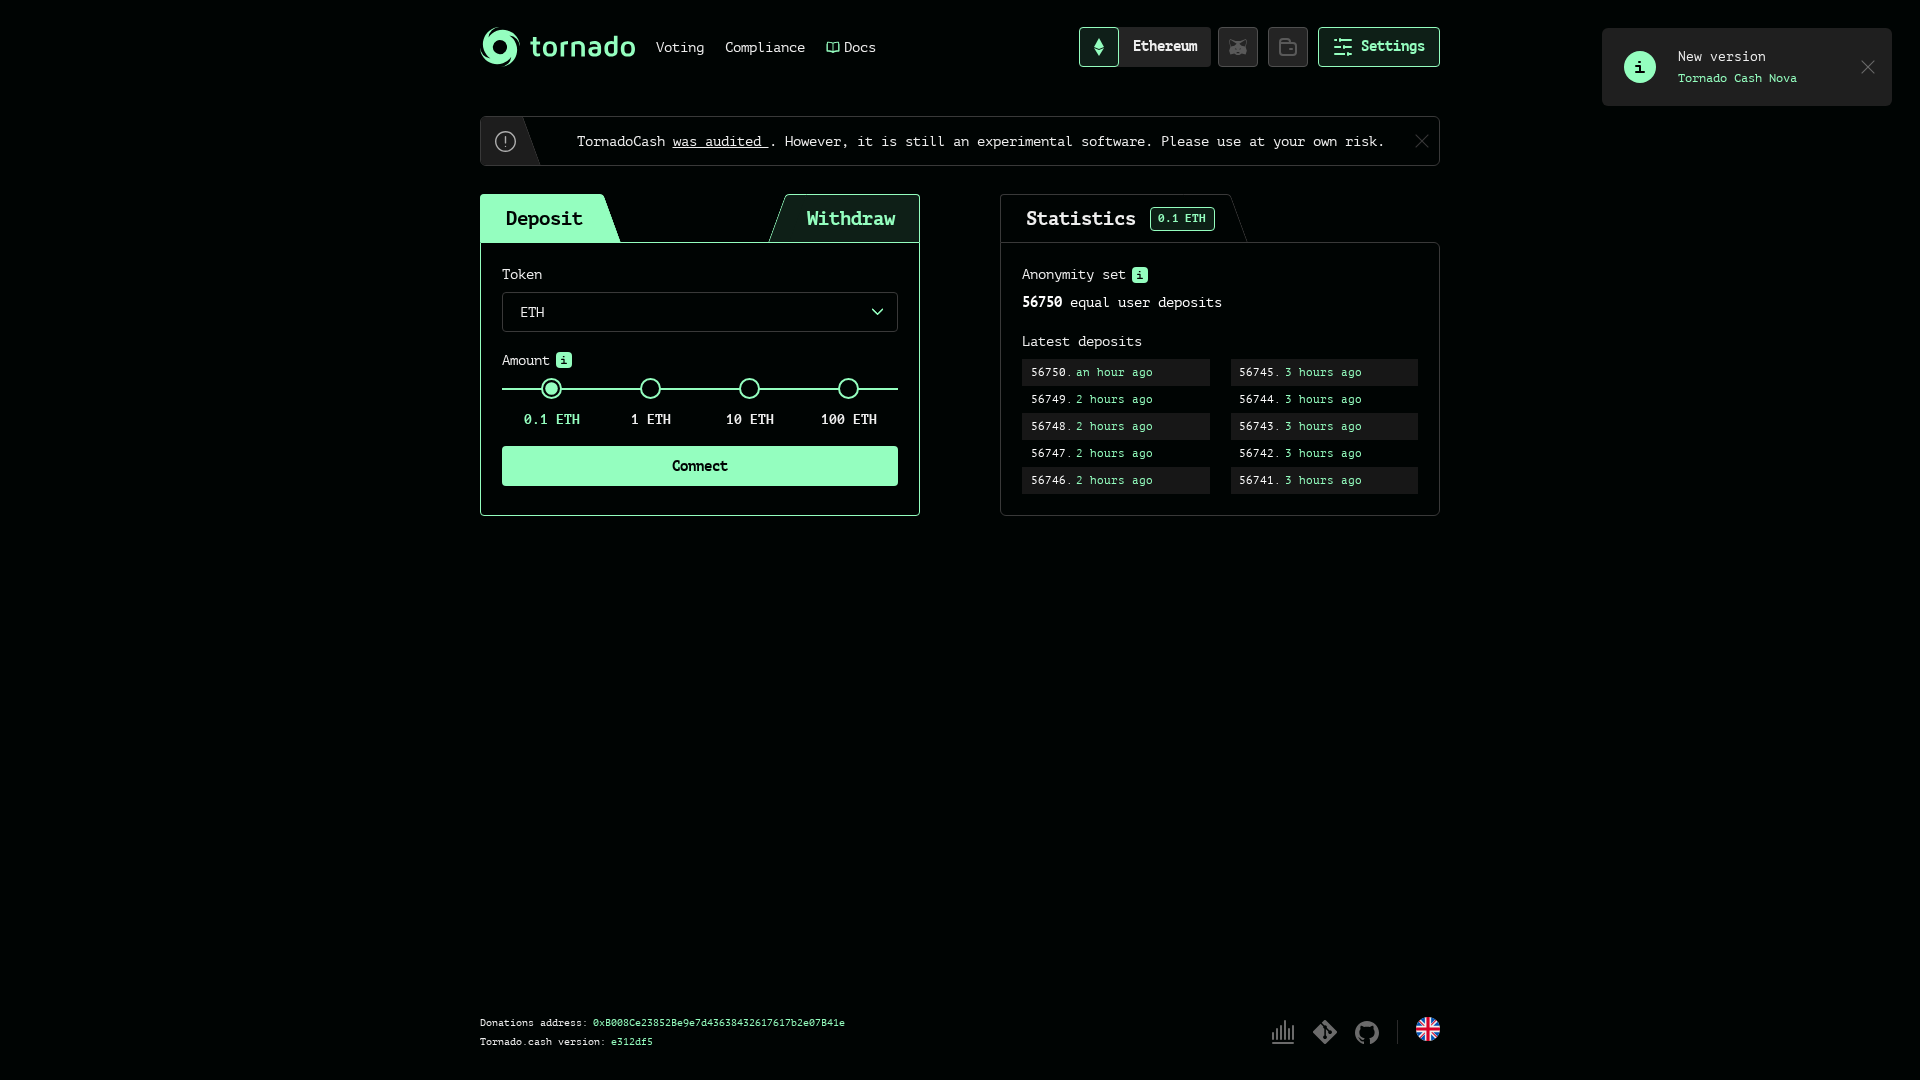Screen dimensions: 1920x1080
Task: Click the Docs book icon
Action: (x=833, y=47)
